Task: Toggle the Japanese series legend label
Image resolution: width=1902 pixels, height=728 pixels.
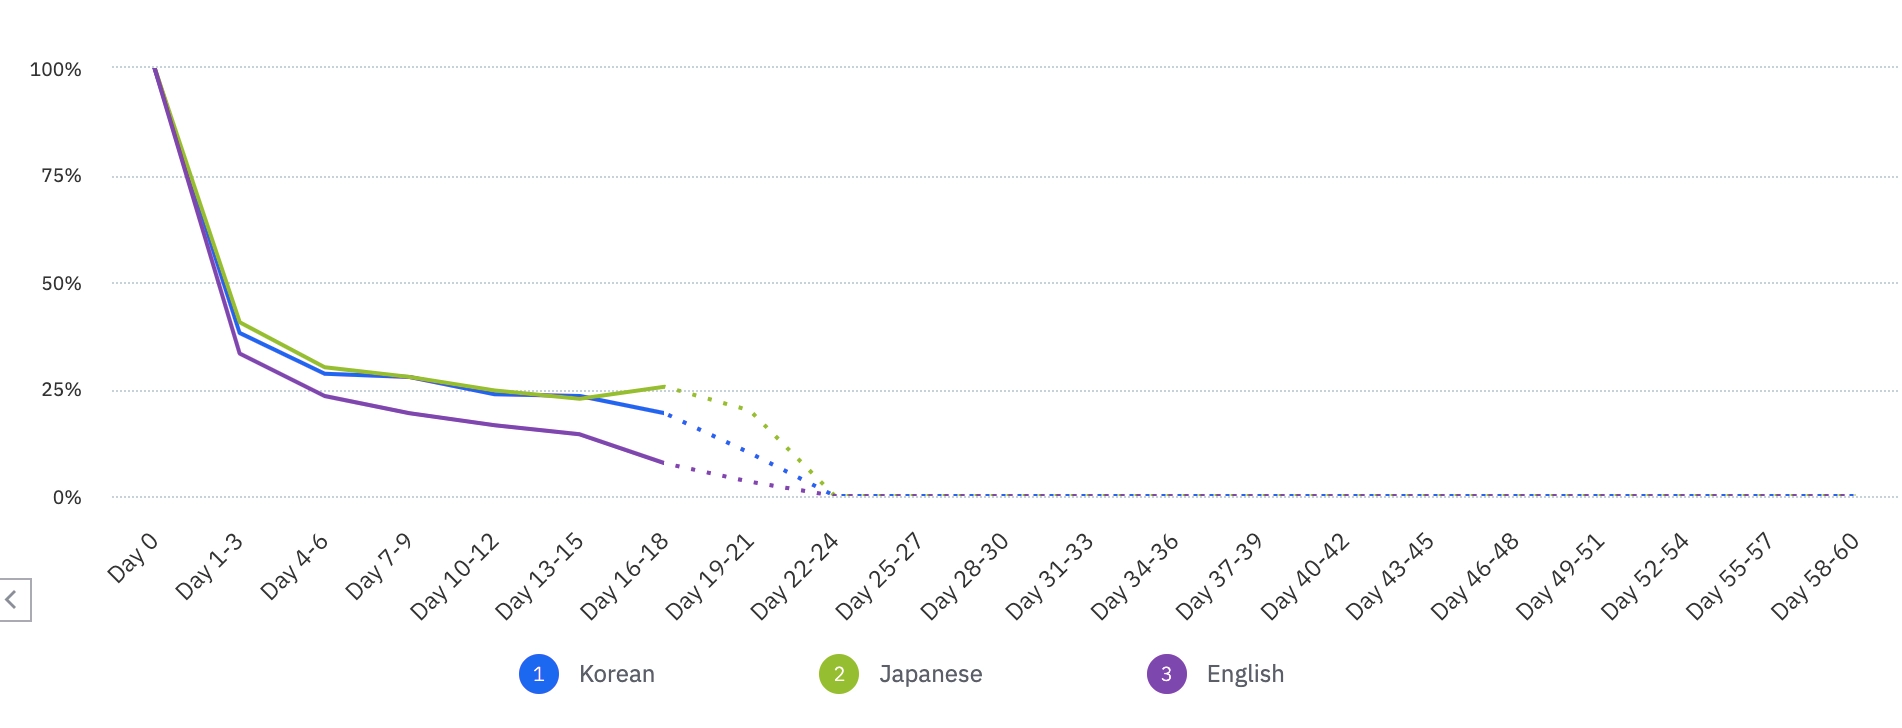Action: tap(930, 674)
